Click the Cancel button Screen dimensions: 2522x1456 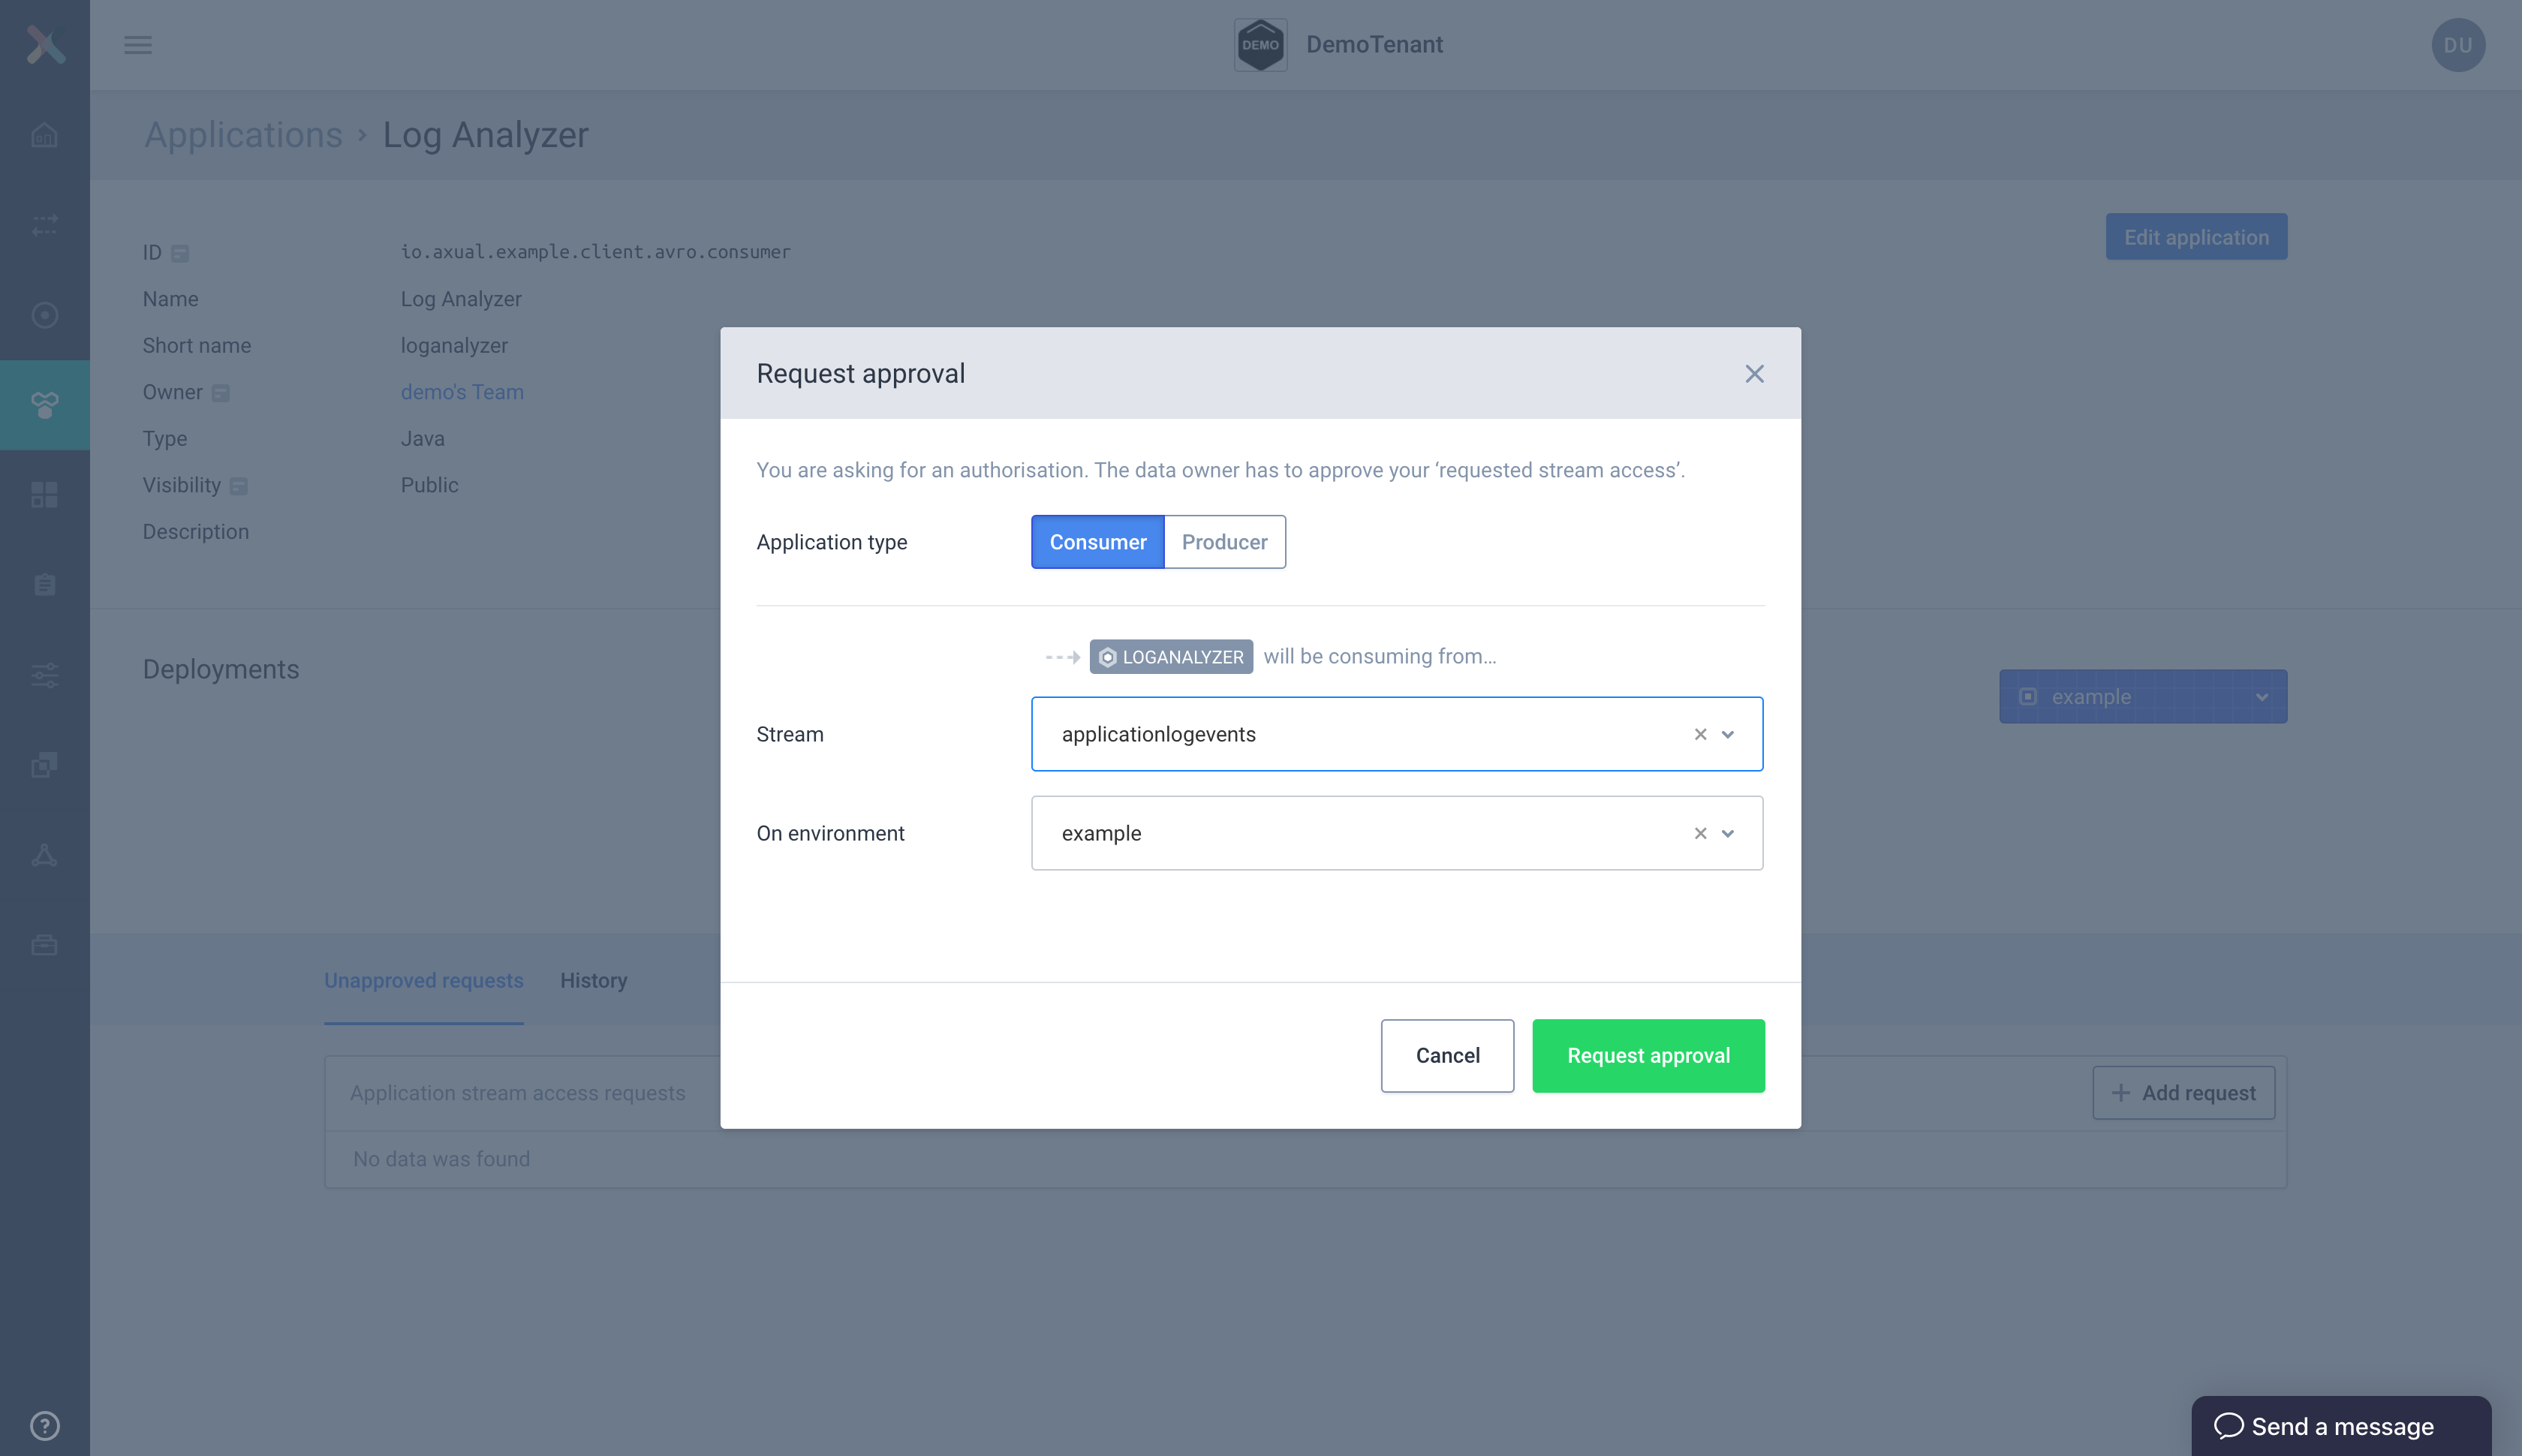point(1447,1055)
